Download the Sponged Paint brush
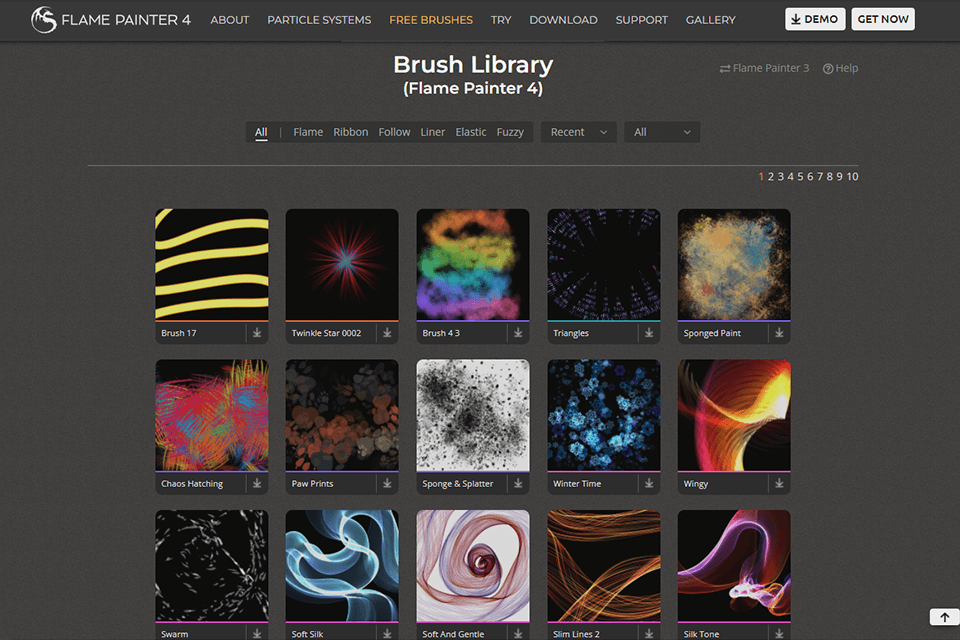 coord(779,333)
